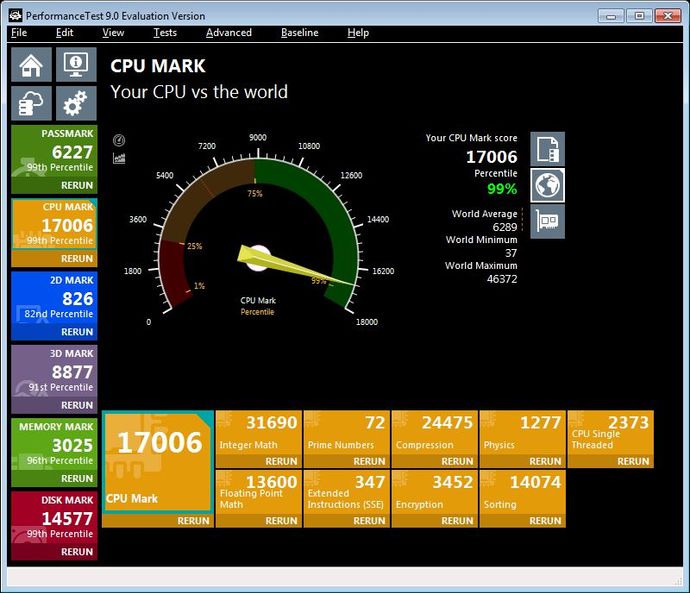Image resolution: width=690 pixels, height=593 pixels.
Task: Select the 2D Mark score tile
Action: point(54,298)
